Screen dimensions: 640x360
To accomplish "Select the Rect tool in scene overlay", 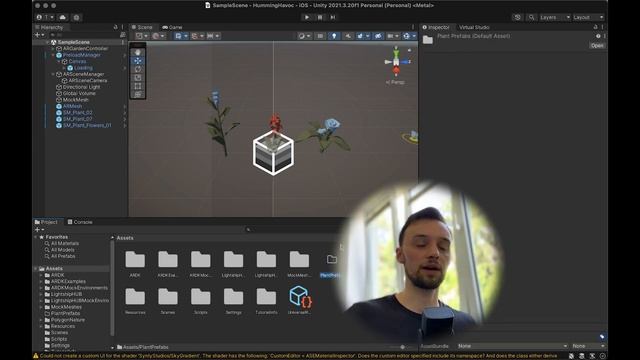I will [x=138, y=86].
